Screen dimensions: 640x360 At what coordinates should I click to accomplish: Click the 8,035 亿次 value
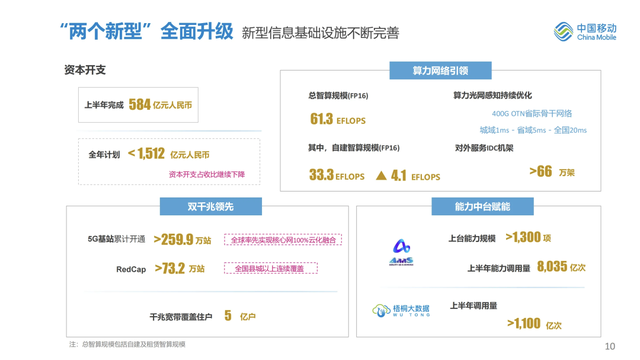point(561,267)
